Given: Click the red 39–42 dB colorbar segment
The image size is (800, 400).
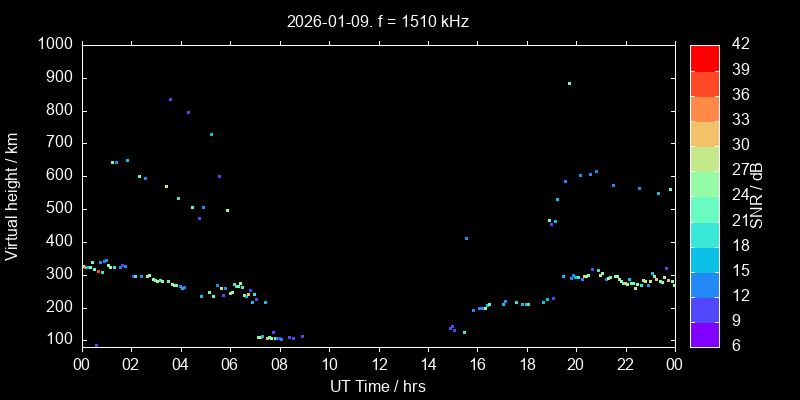Looking at the screenshot, I should pyautogui.click(x=704, y=58).
